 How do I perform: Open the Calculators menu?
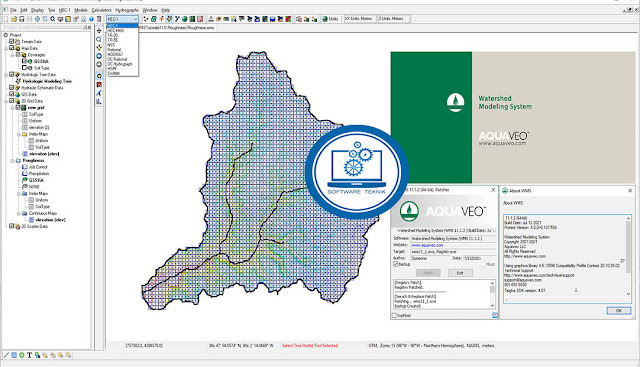[102, 10]
